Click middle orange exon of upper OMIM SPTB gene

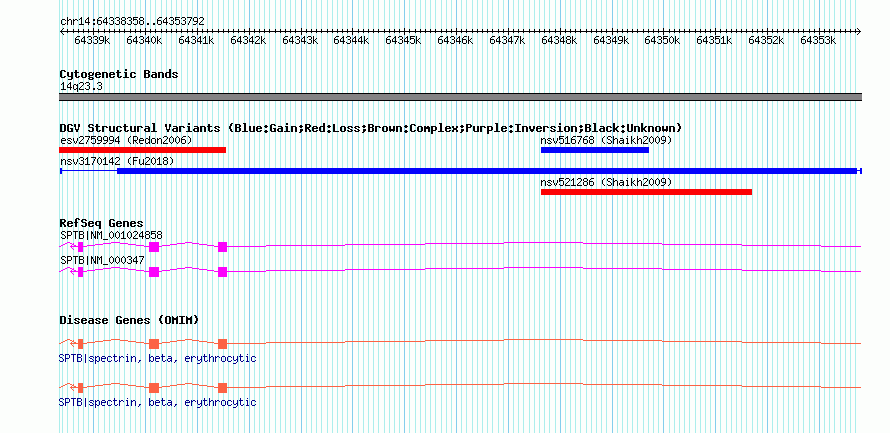click(x=154, y=344)
